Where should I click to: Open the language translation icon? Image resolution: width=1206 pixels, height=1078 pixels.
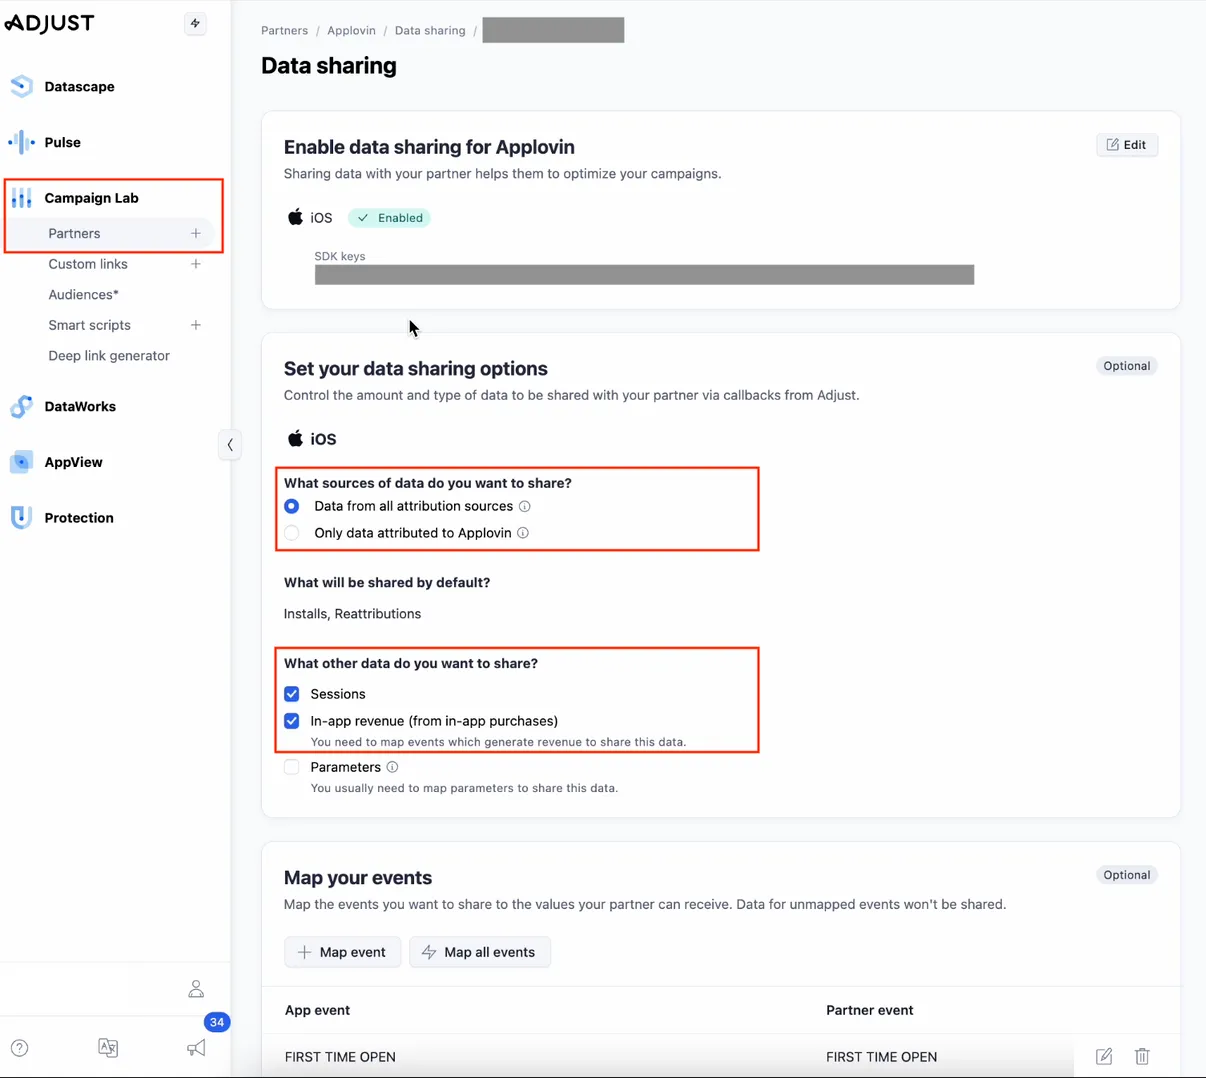[x=108, y=1047]
